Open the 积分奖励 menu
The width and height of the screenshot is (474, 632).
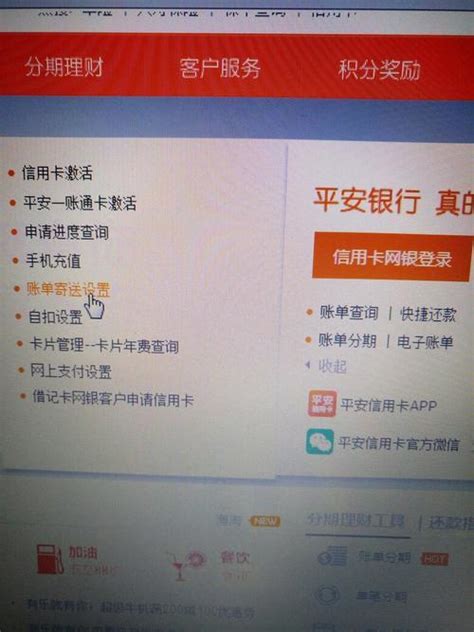point(380,70)
